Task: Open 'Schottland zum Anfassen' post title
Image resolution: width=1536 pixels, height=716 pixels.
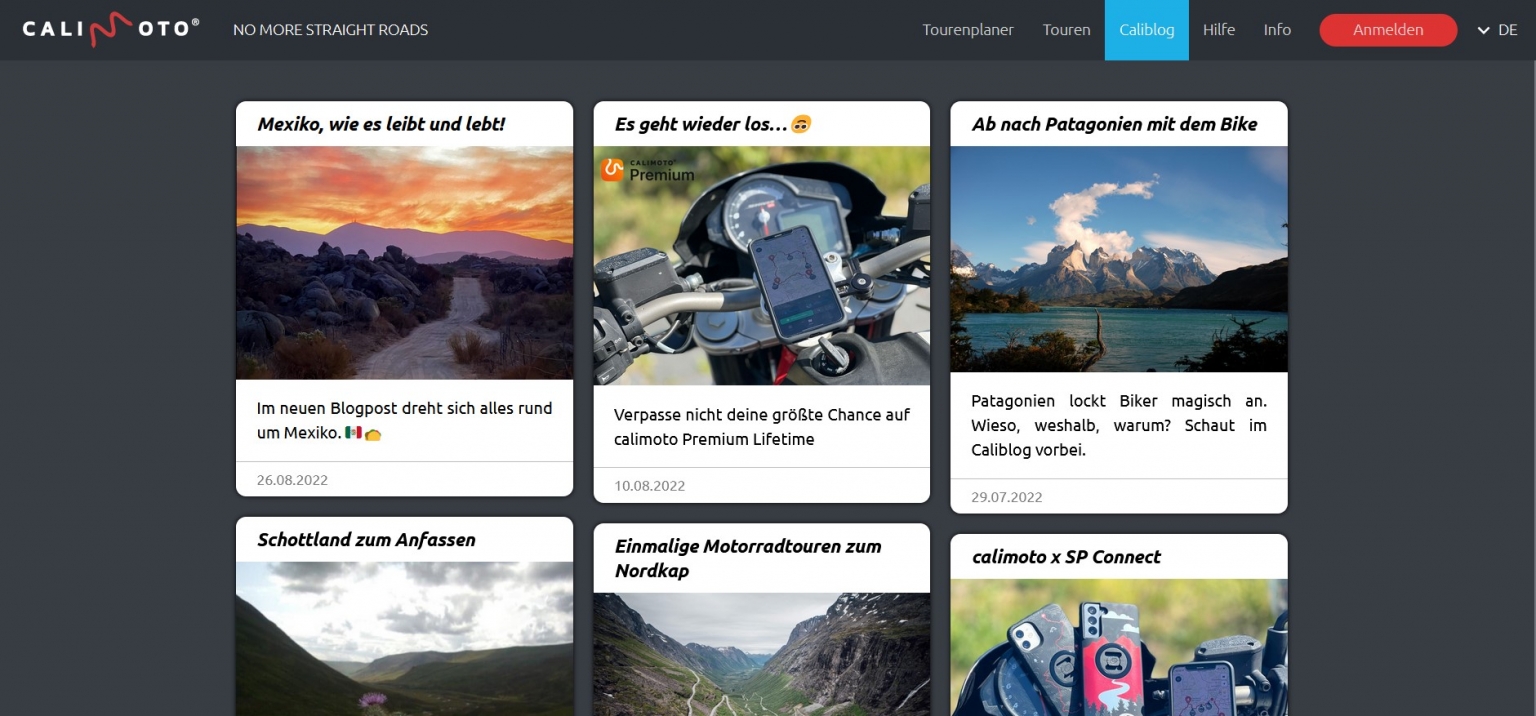Action: 366,540
